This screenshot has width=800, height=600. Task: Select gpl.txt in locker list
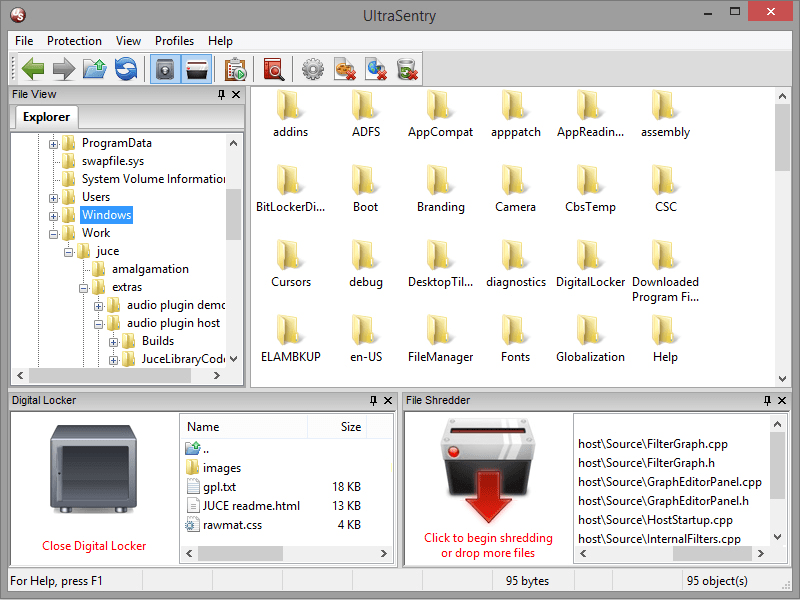211,487
